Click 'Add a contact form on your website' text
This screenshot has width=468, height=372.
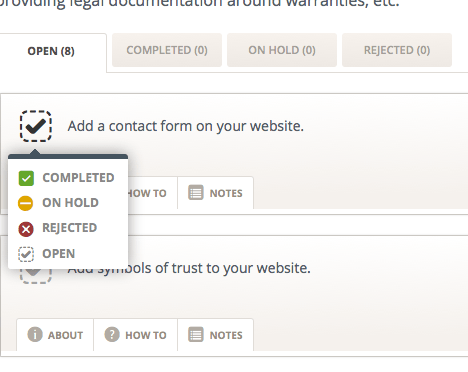[186, 126]
